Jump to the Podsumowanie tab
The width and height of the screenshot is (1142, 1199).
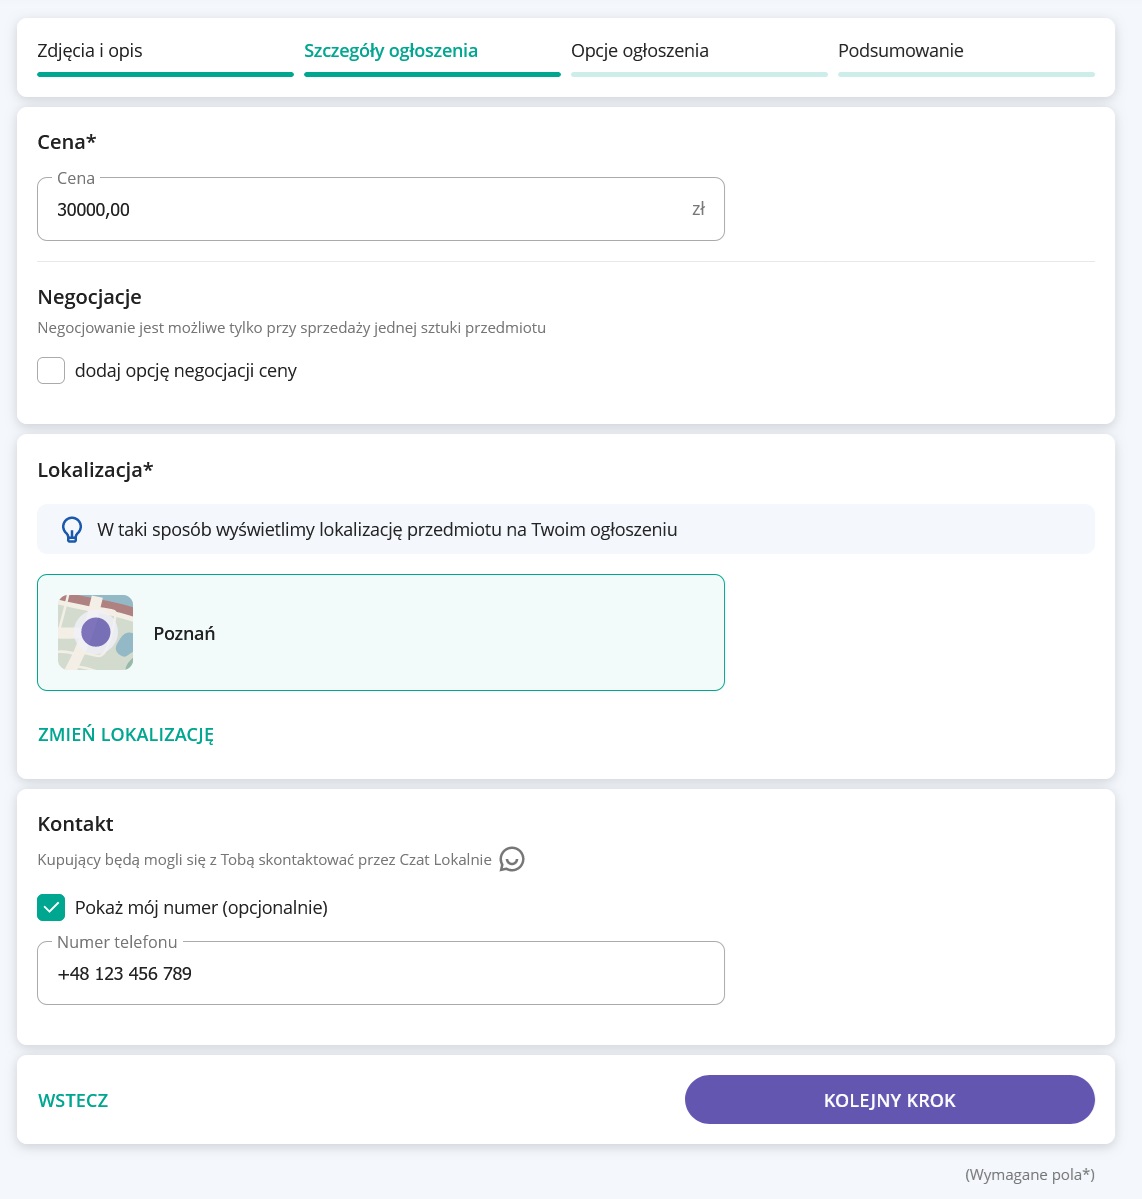(x=901, y=51)
